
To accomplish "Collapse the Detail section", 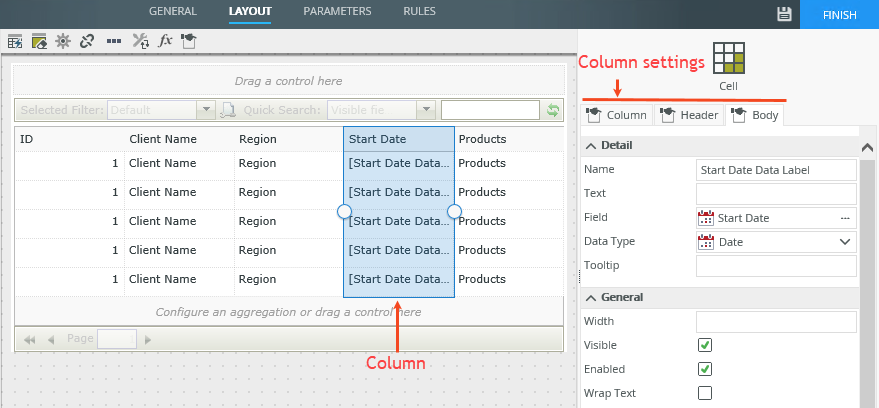I will pyautogui.click(x=590, y=146).
